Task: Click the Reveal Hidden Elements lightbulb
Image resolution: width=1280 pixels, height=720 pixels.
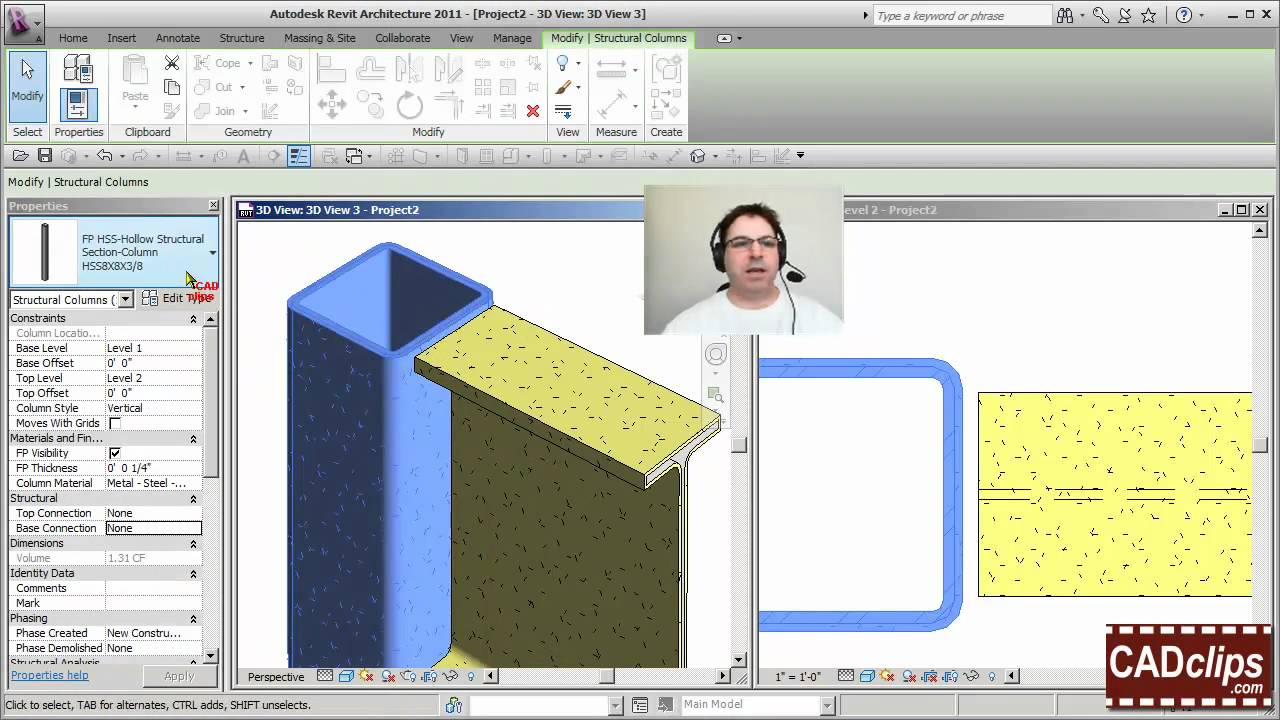Action: [x=471, y=677]
